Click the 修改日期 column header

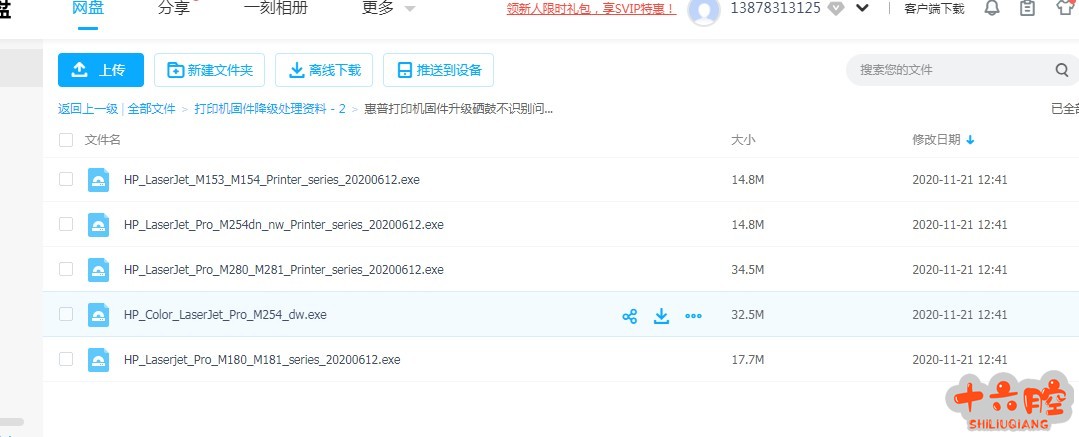[936, 140]
